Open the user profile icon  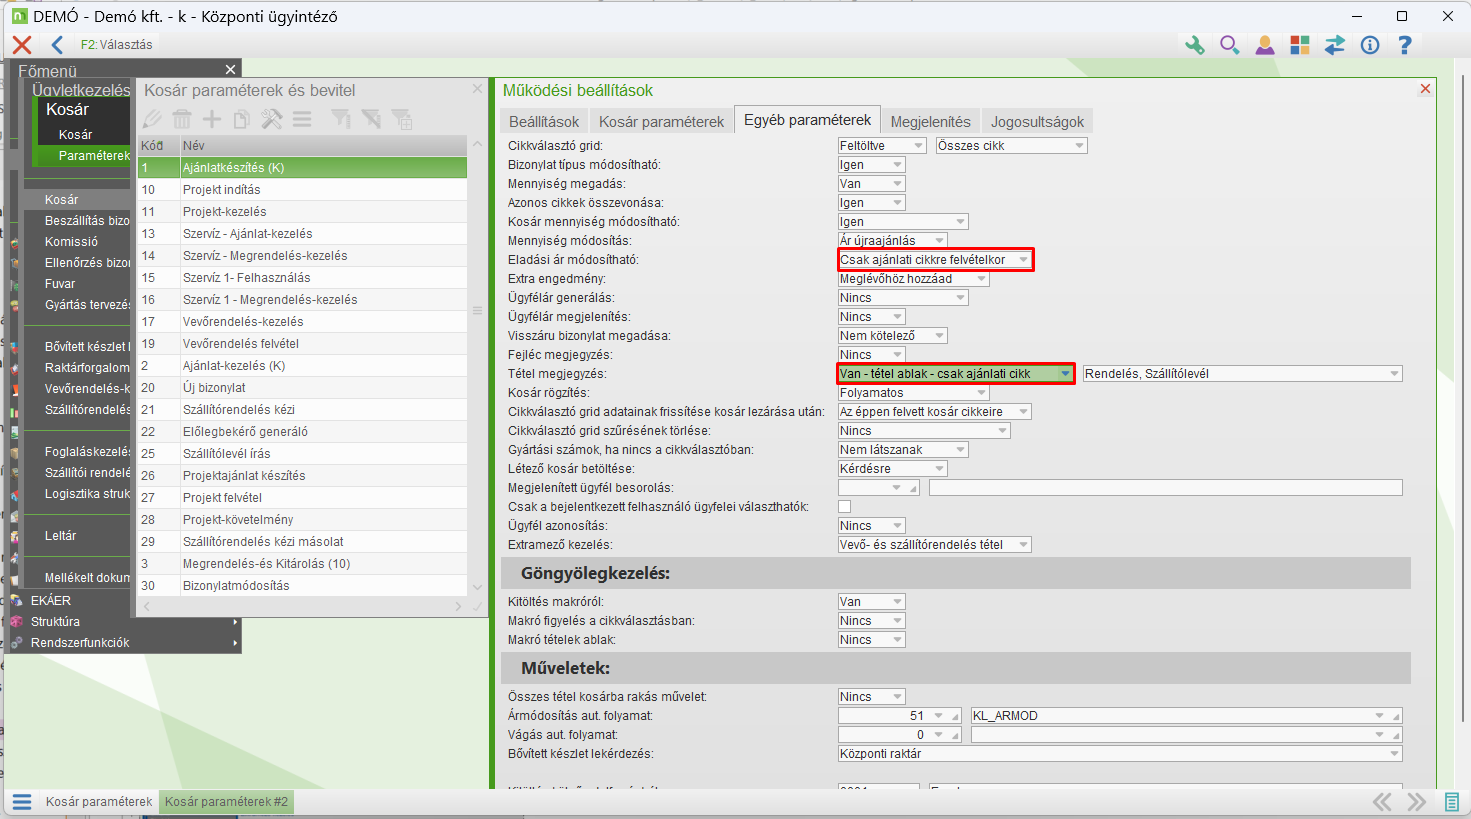pyautogui.click(x=1265, y=45)
